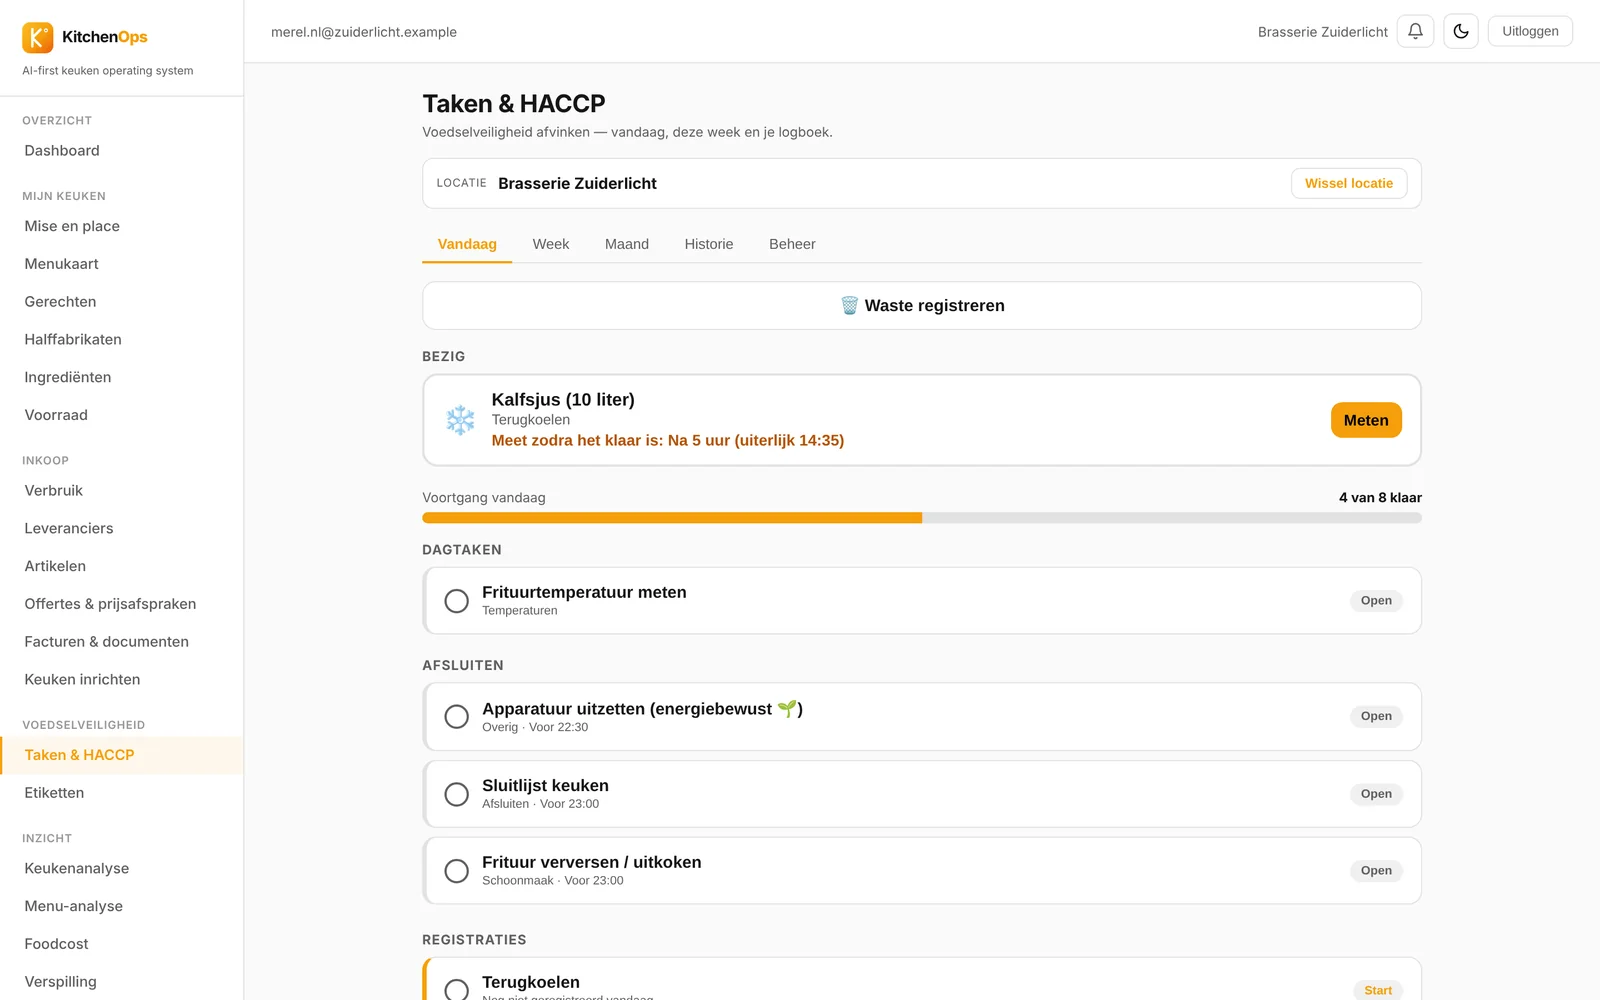This screenshot has width=1600, height=1000.
Task: Open Dashboard in sidebar
Action: [62, 151]
